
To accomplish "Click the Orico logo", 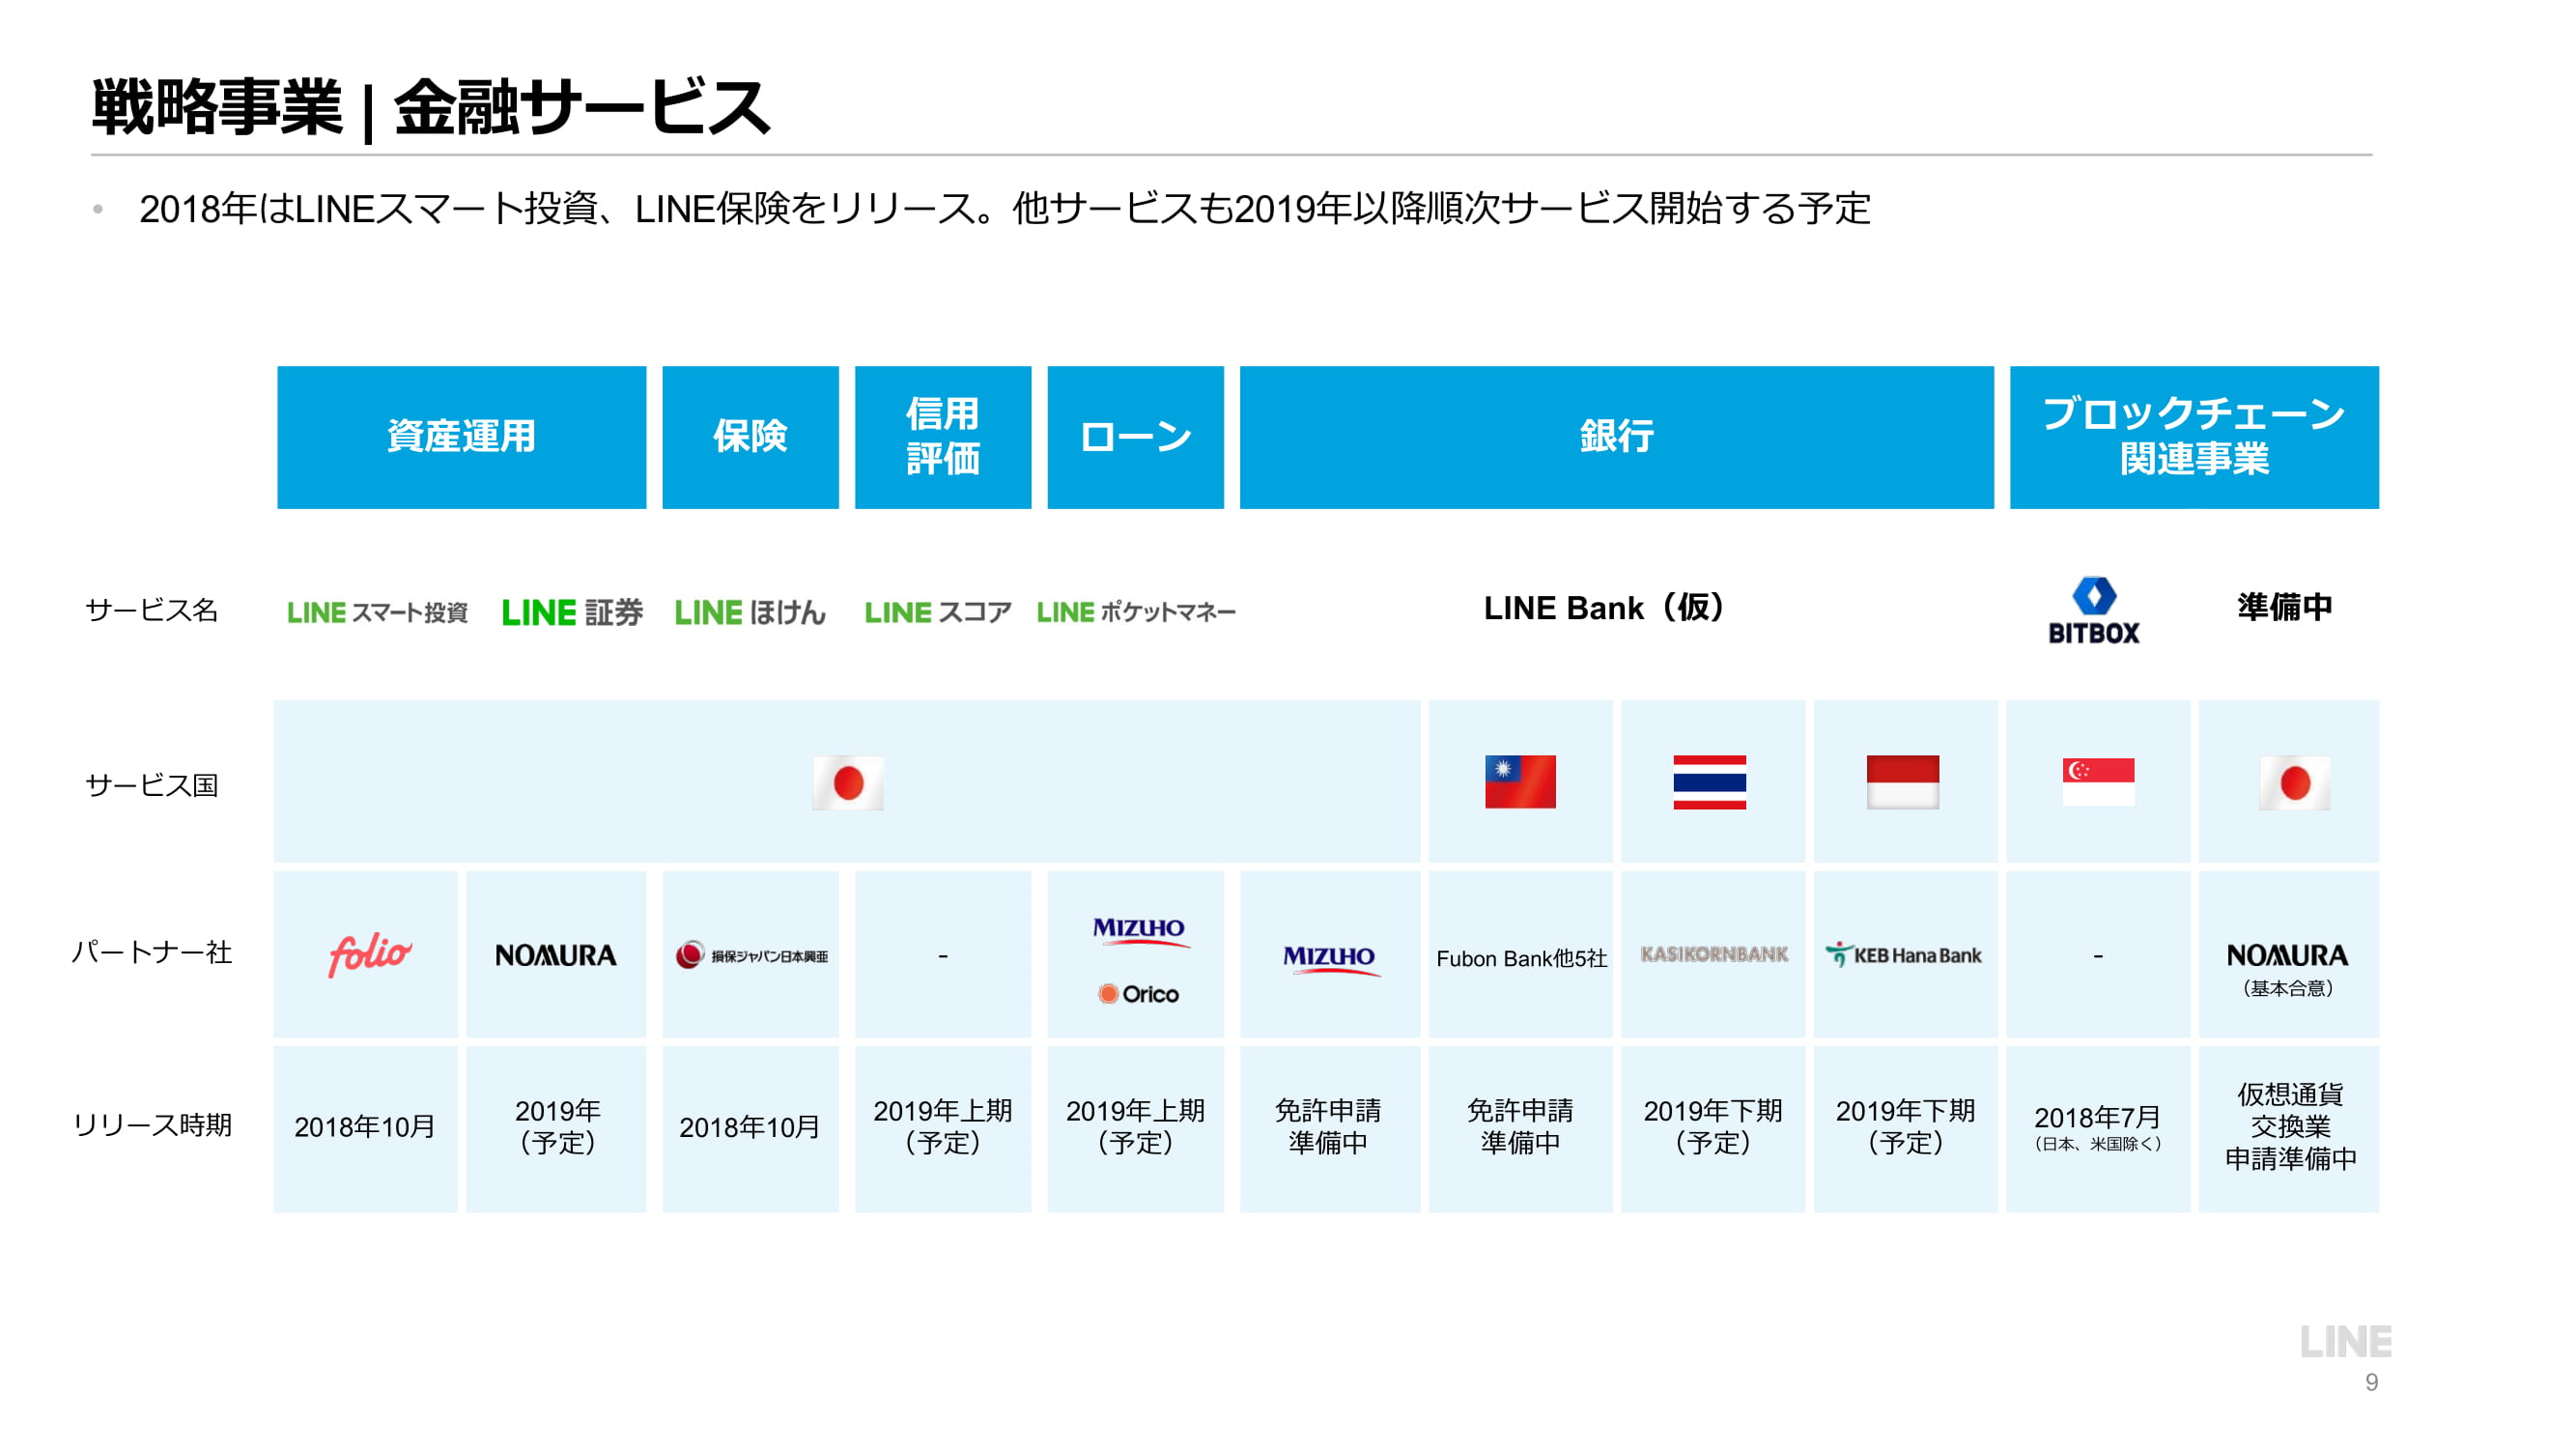I will point(1138,994).
